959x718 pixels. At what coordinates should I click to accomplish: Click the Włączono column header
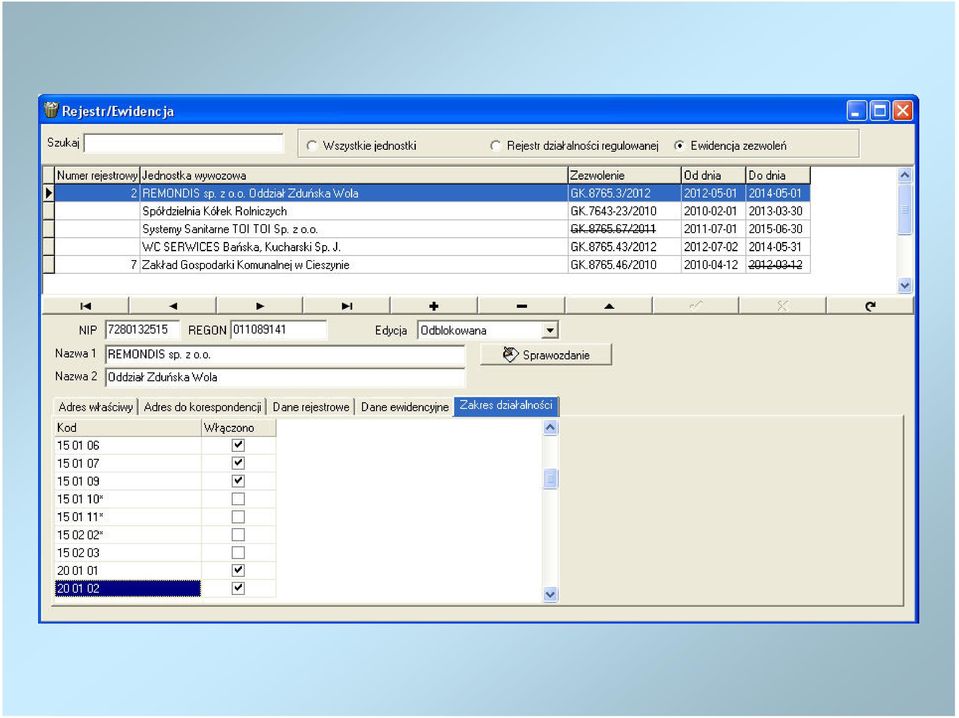point(239,427)
